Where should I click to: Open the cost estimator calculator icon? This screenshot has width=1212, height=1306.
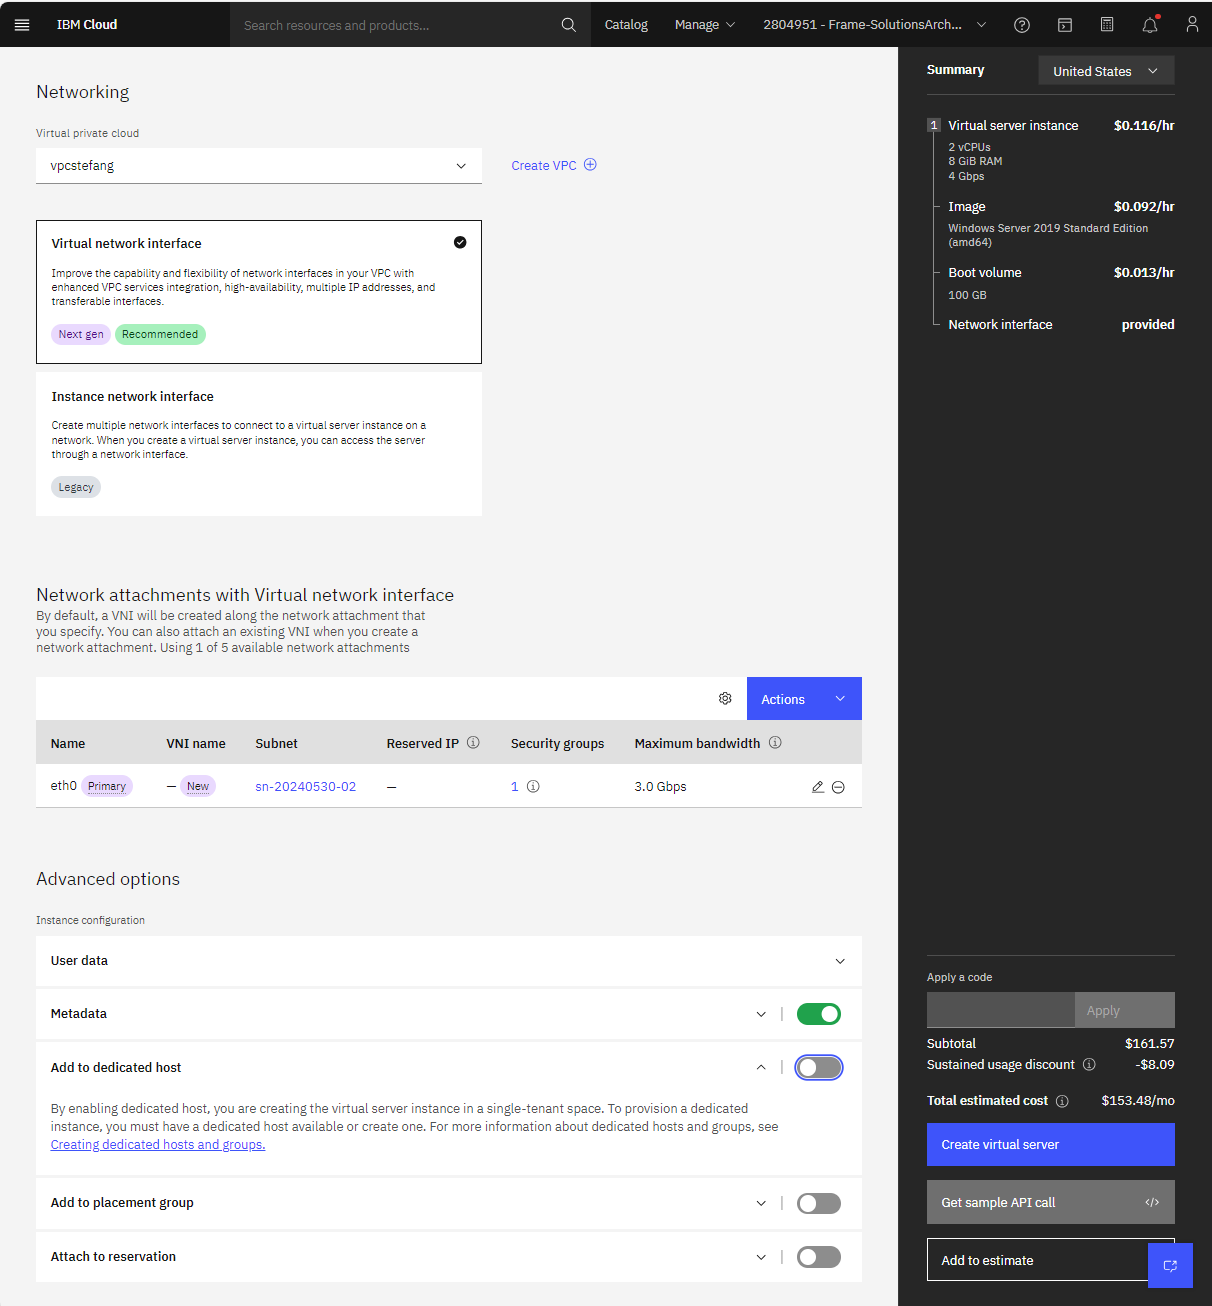(x=1106, y=24)
